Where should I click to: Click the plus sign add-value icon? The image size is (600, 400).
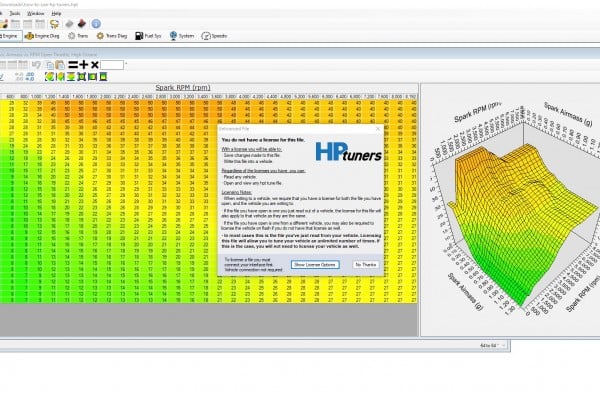click(x=84, y=65)
